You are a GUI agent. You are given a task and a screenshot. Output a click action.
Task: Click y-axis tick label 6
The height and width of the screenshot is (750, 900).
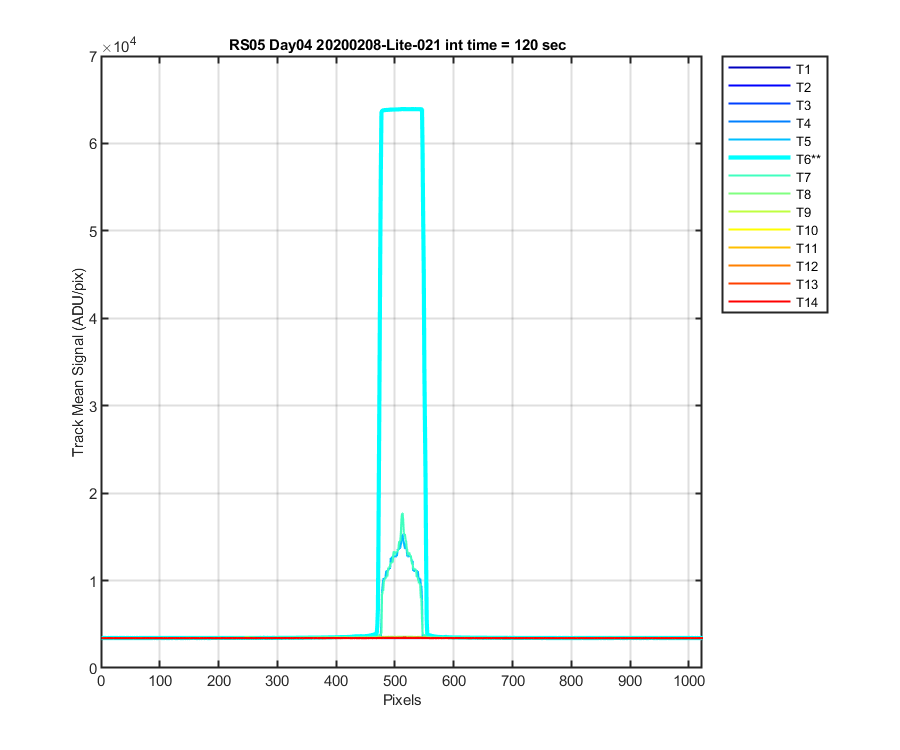click(93, 144)
